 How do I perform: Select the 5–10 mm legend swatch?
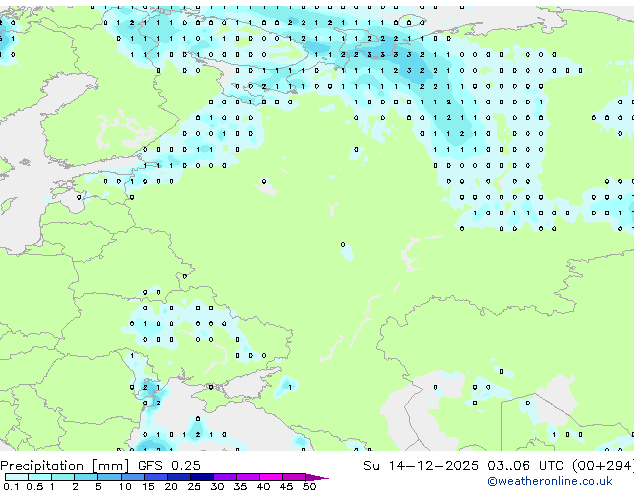point(109,477)
